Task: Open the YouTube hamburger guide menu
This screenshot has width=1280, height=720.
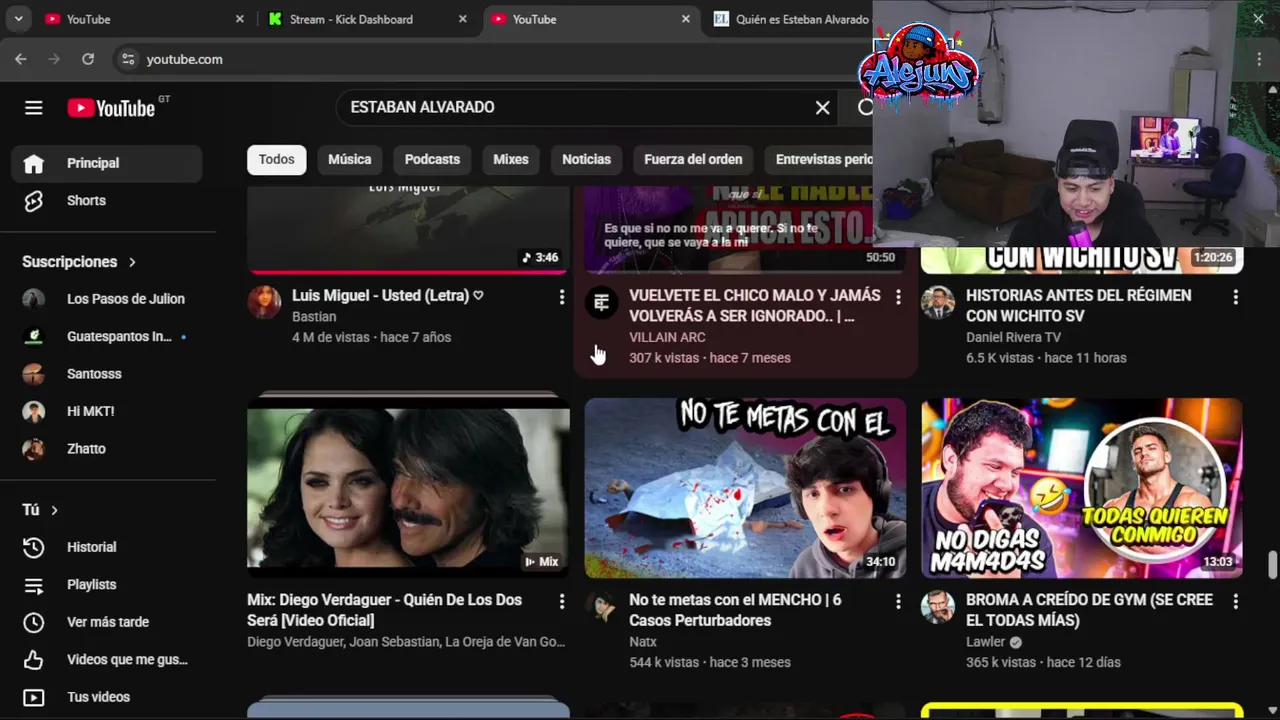Action: [x=34, y=108]
